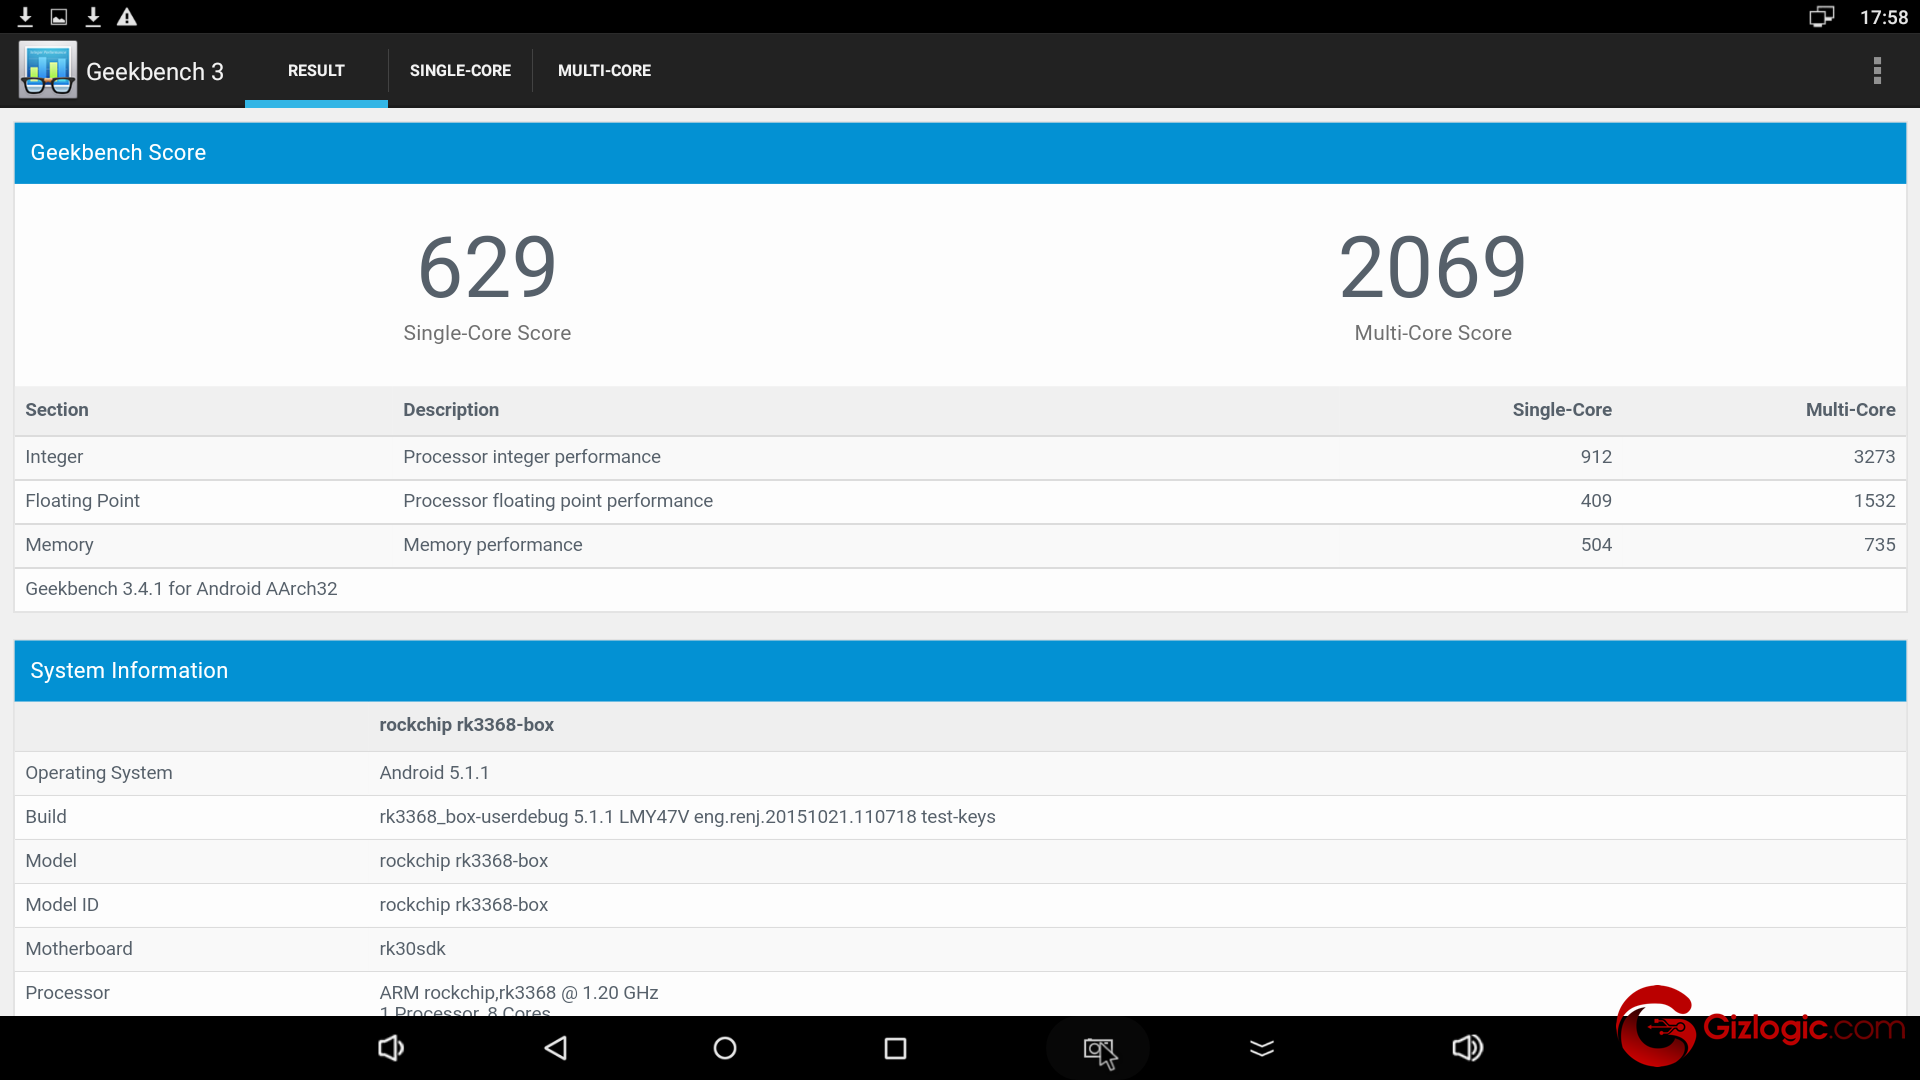Click 'rockchip rk3368-box' table heading
Viewport: 1920px width, 1080px height.
pos(466,725)
